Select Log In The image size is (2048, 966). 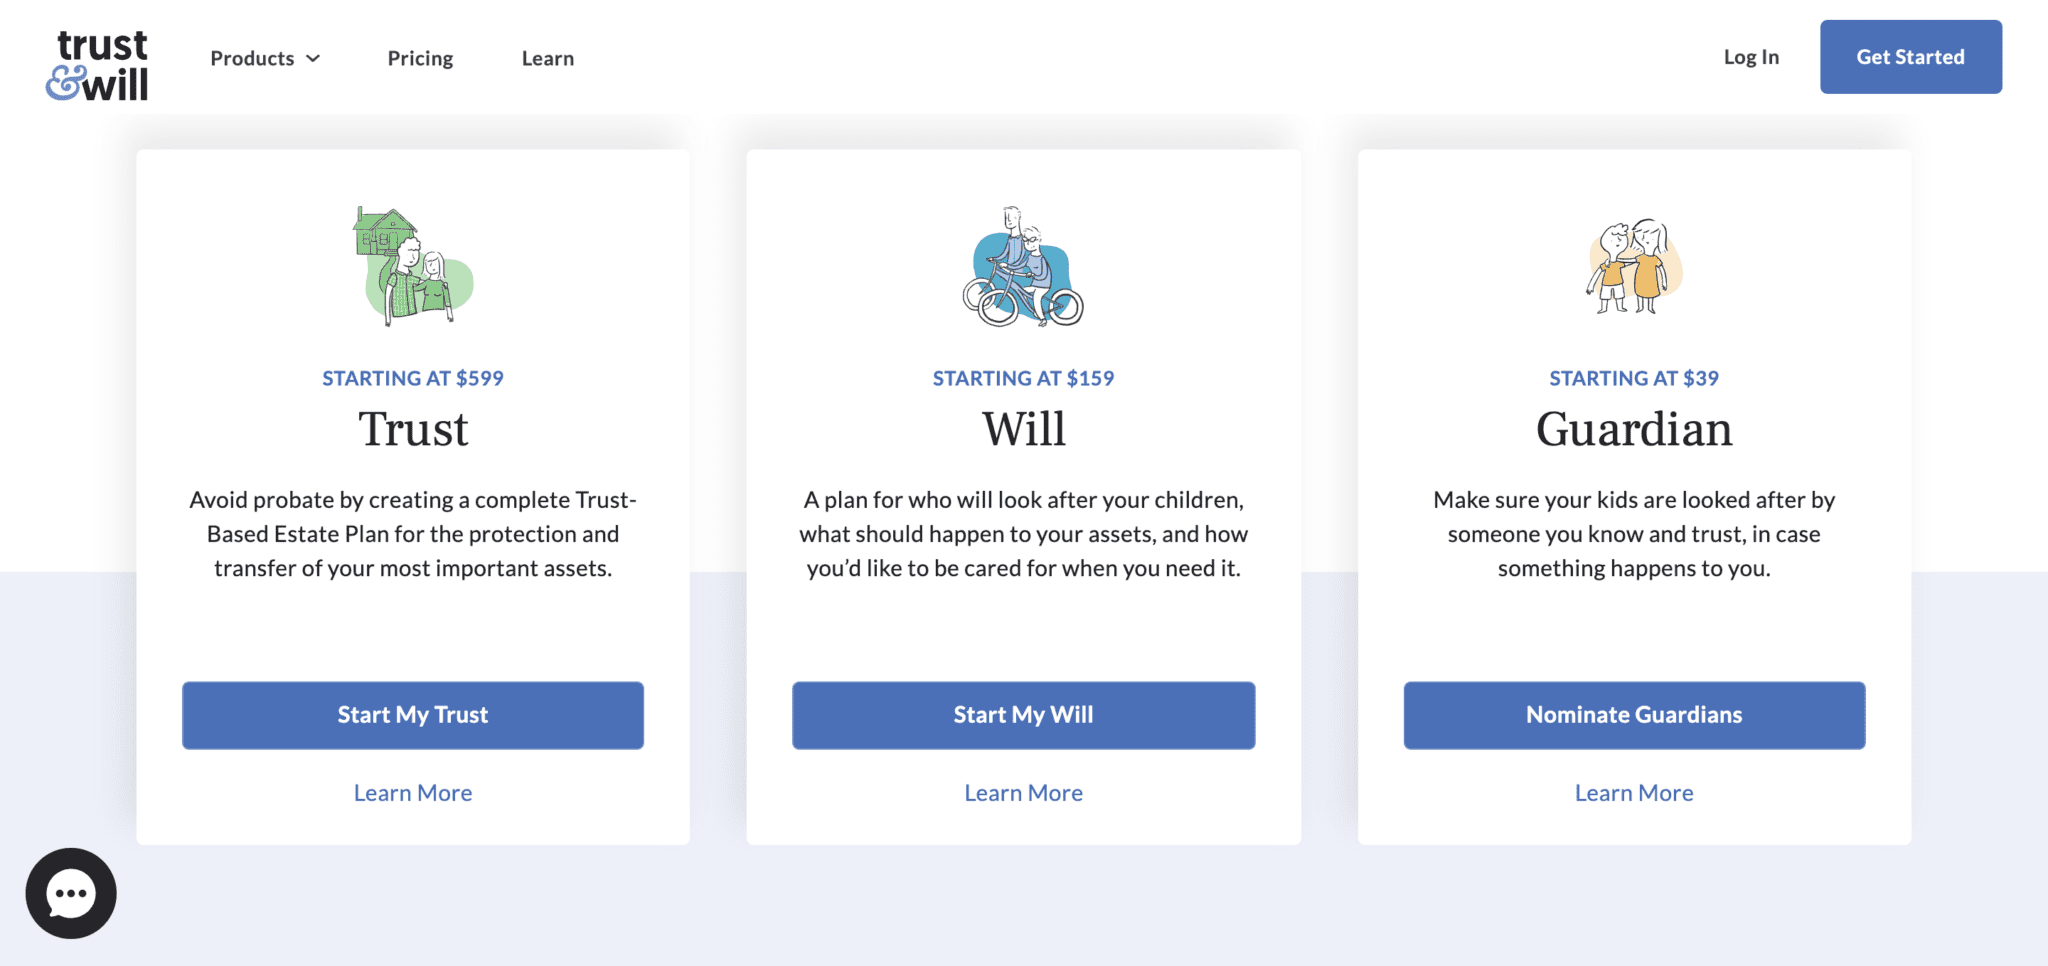(x=1751, y=57)
